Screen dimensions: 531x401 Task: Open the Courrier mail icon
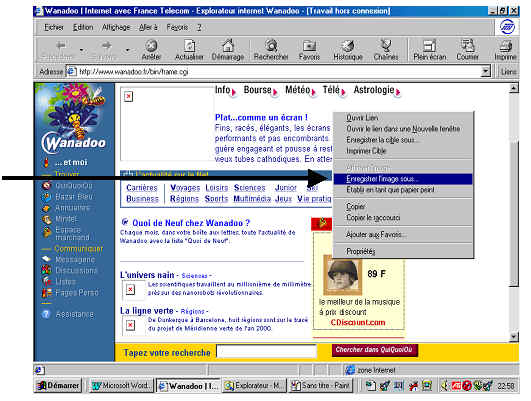tap(467, 46)
